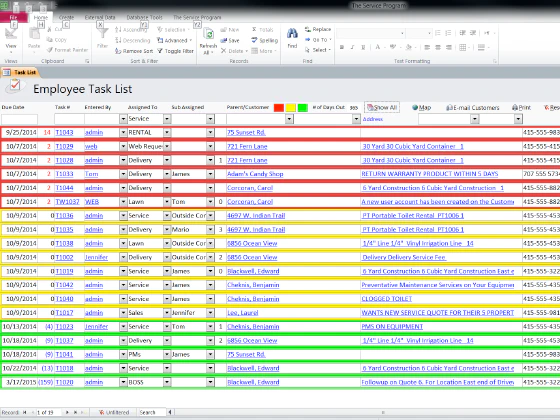
Task: Run the Spelling check
Action: [264, 40]
